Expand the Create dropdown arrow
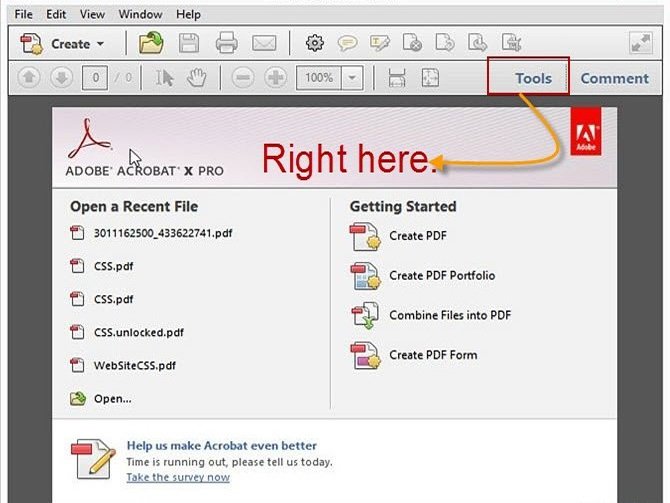The height and width of the screenshot is (503, 670). pos(100,44)
